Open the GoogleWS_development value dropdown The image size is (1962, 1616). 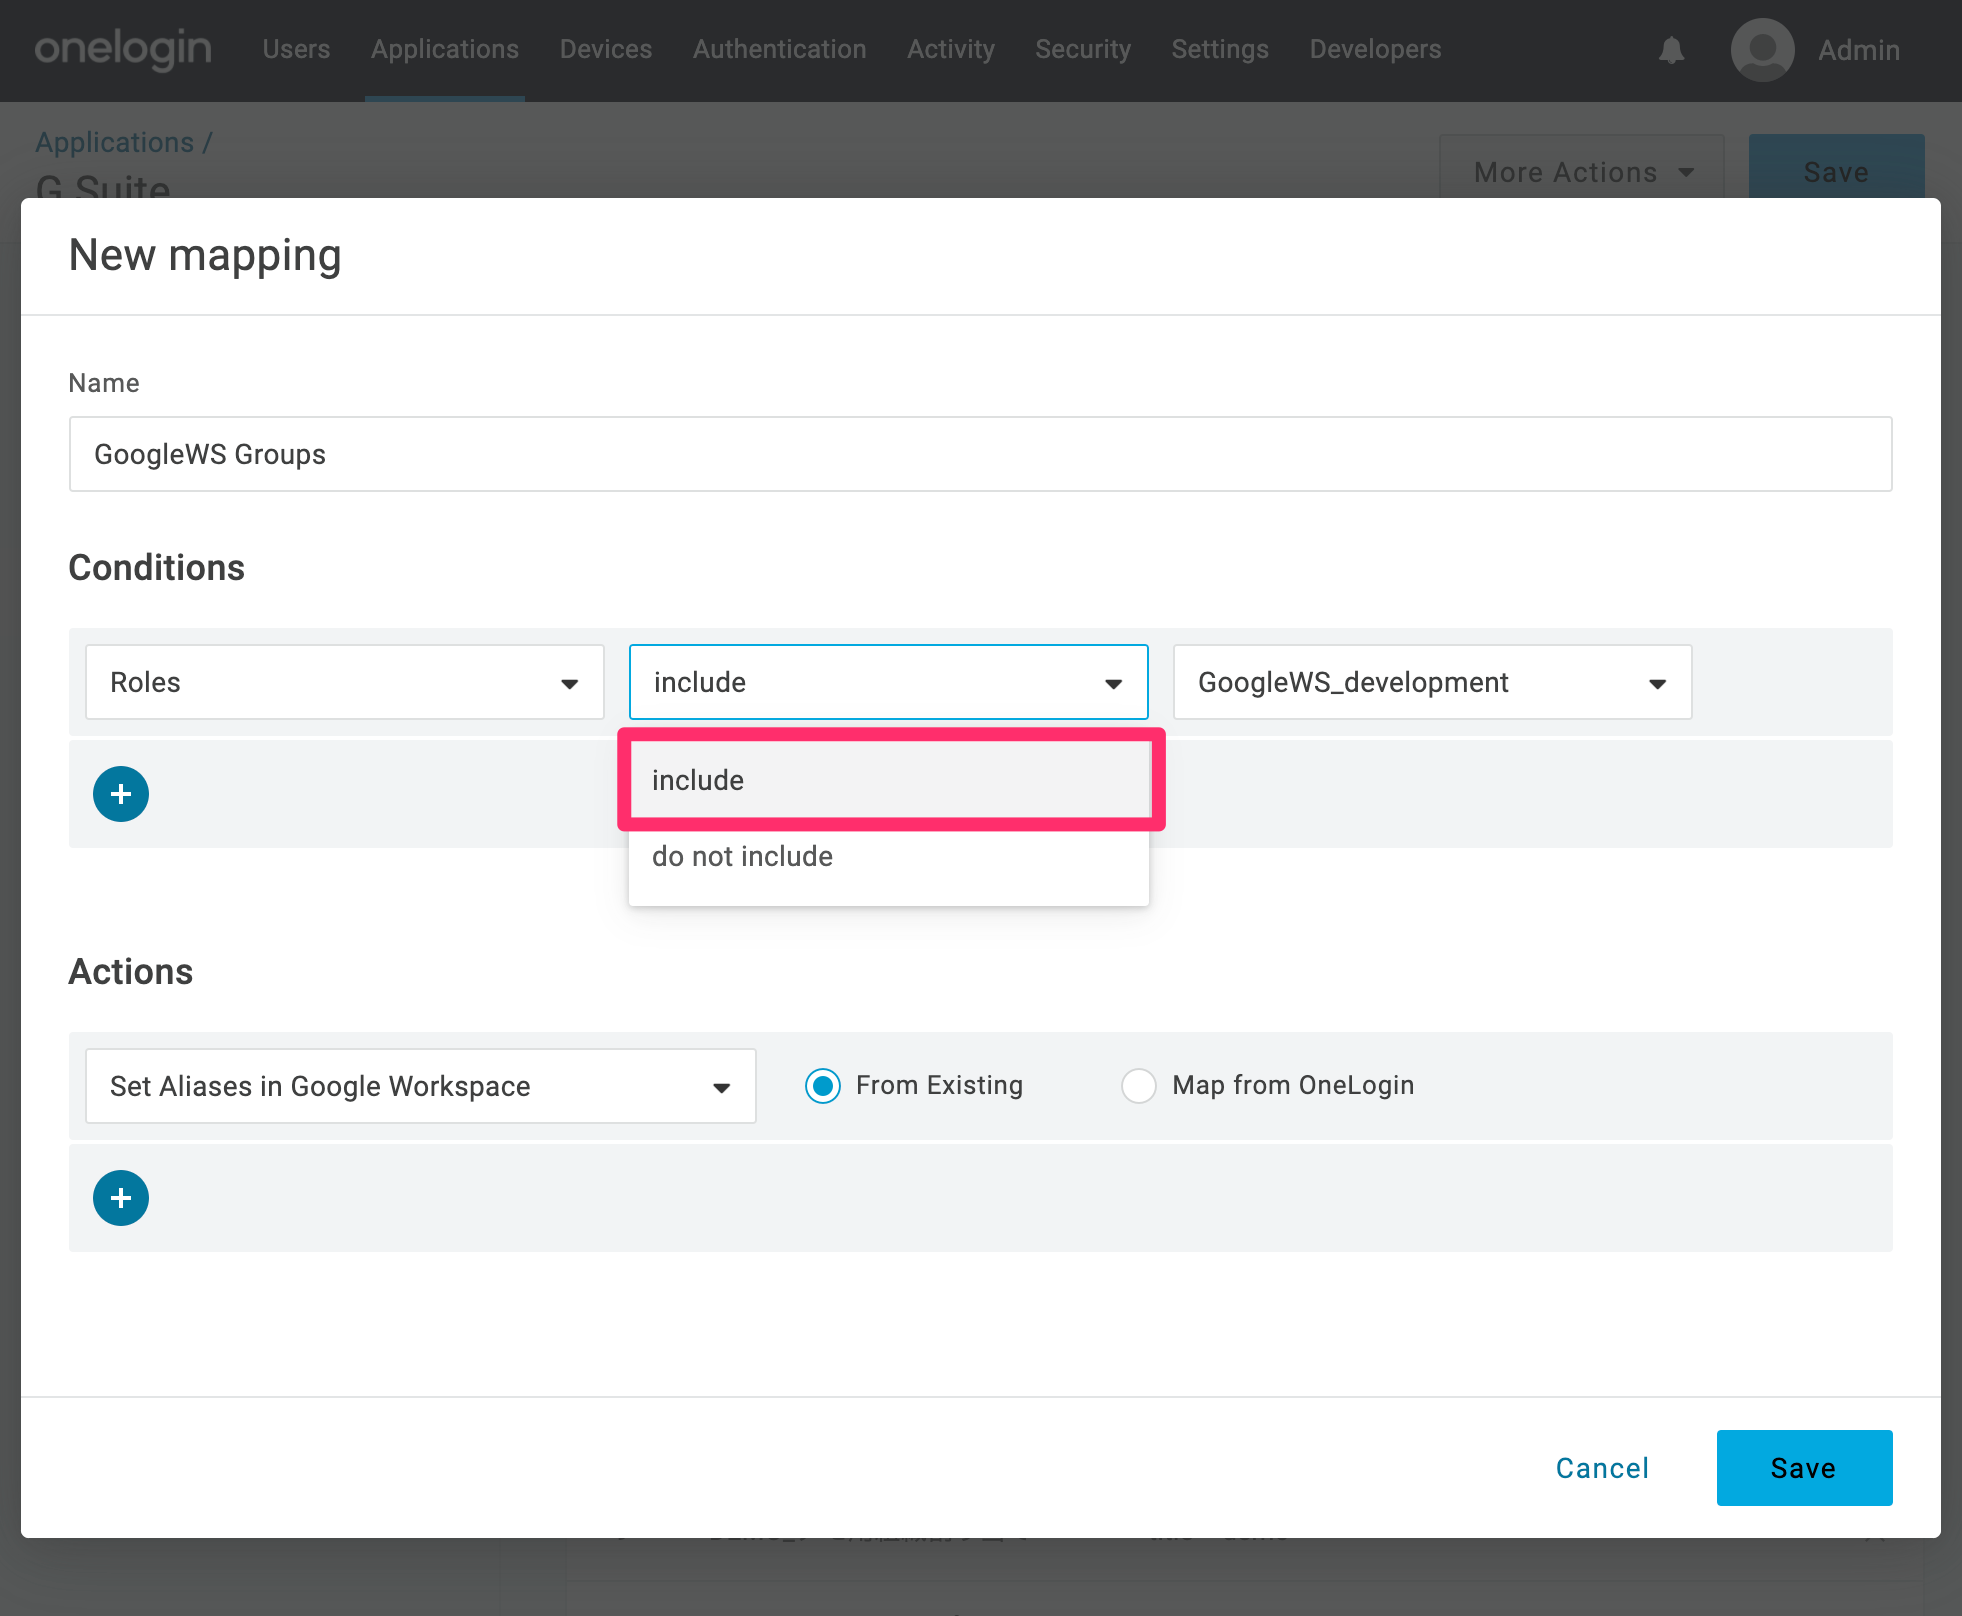point(1433,682)
